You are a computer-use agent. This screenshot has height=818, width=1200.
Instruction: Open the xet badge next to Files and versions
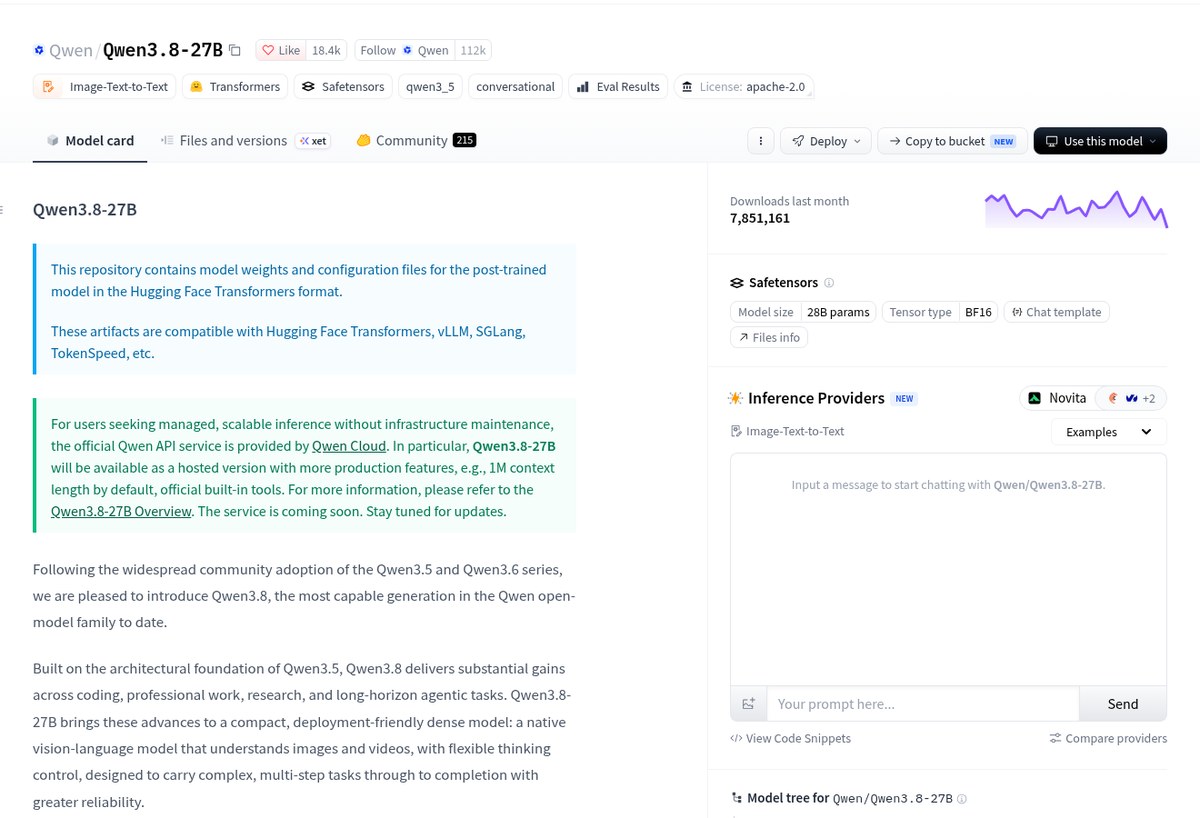pyautogui.click(x=313, y=141)
